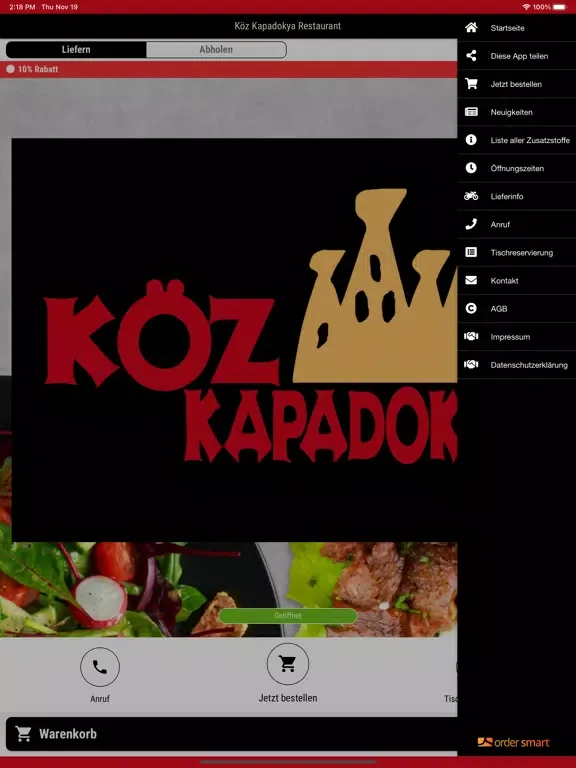This screenshot has height=768, width=576.
Task: Switch to the Abholen pickup option
Action: (216, 49)
